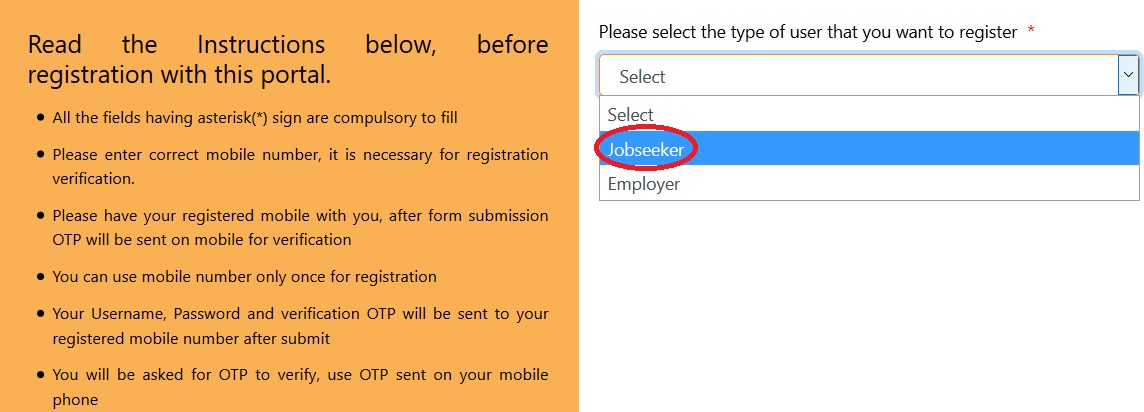
Task: Click the 'Your Username, Password and verification OTP' instruction
Action: point(300,326)
